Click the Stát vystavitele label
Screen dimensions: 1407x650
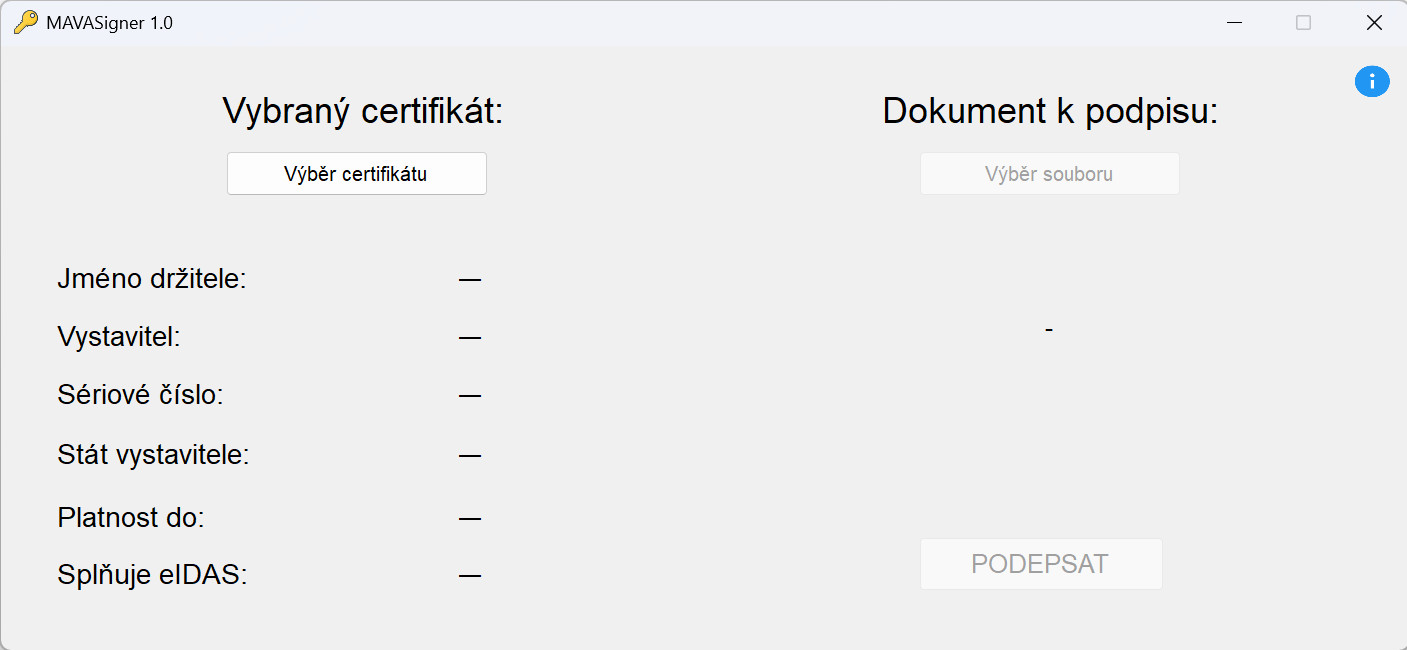point(153,455)
